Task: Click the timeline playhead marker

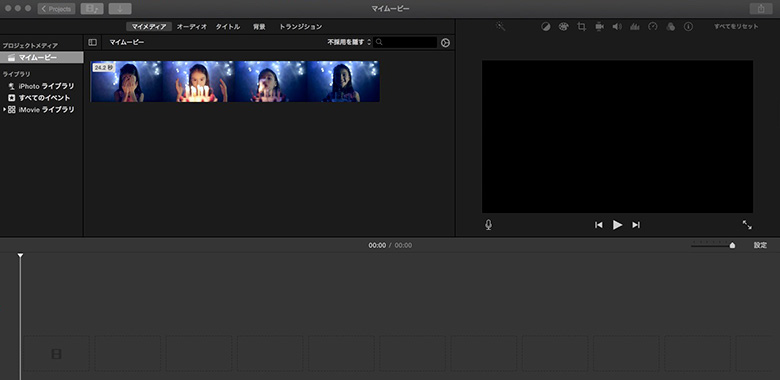Action: point(20,255)
